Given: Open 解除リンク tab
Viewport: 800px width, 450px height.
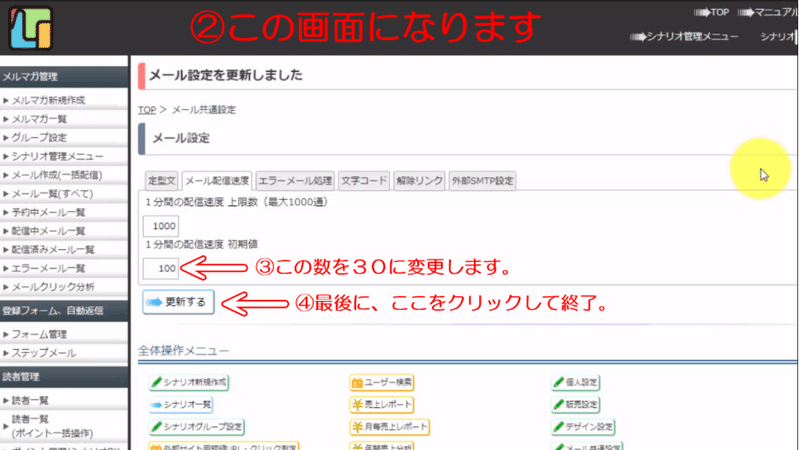Looking at the screenshot, I should [x=419, y=181].
